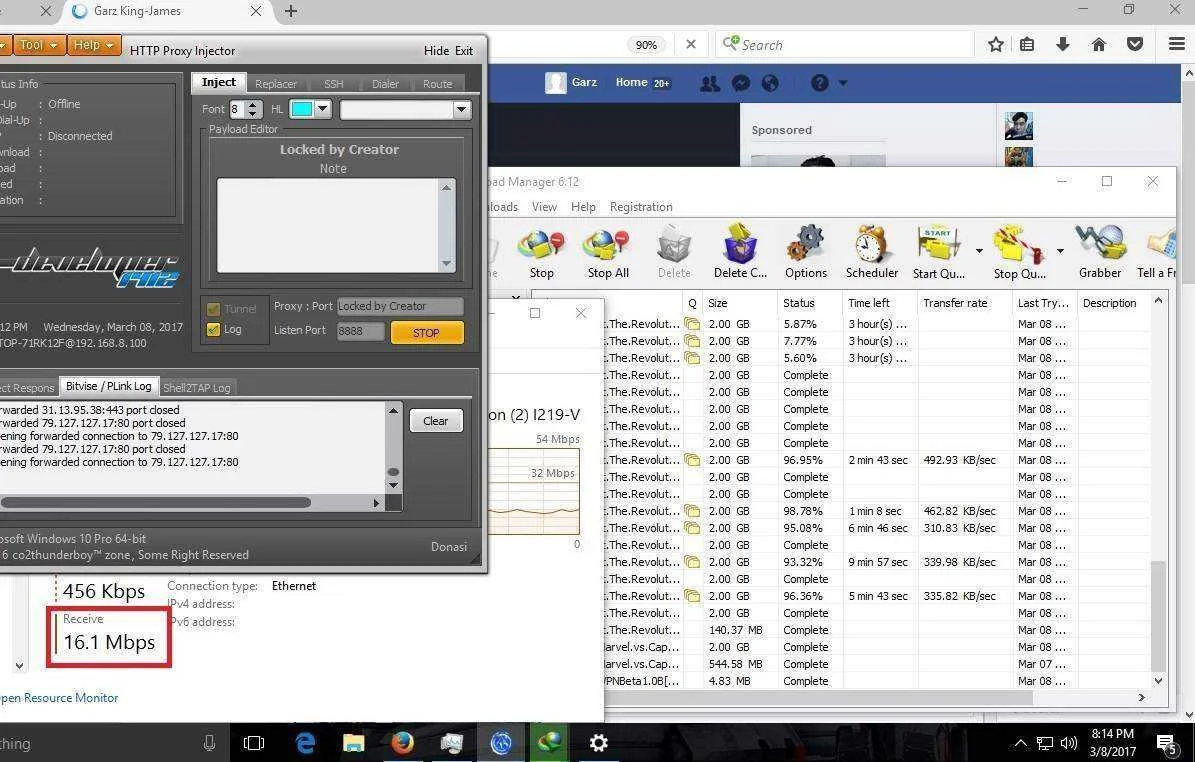Screen dimensions: 1195x762
Task: Open the Firefox hamburger menu
Action: (1177, 44)
